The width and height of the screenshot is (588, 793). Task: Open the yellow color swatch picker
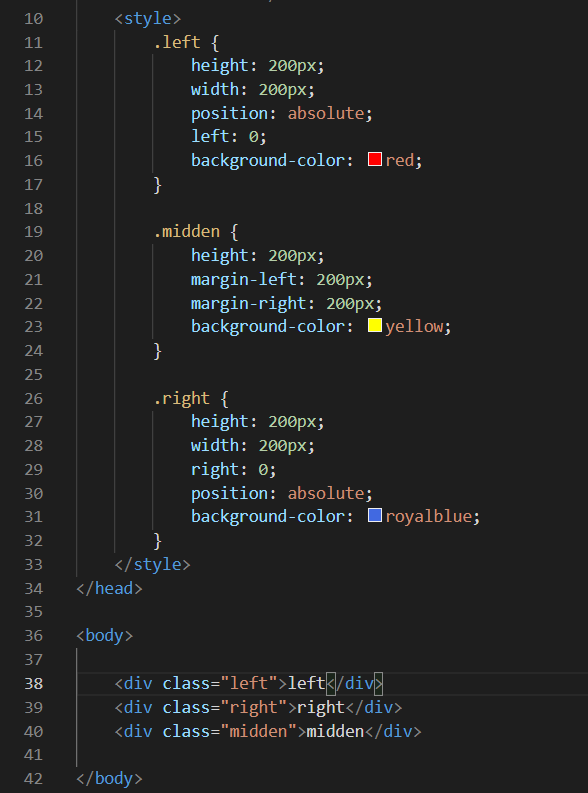pos(375,326)
